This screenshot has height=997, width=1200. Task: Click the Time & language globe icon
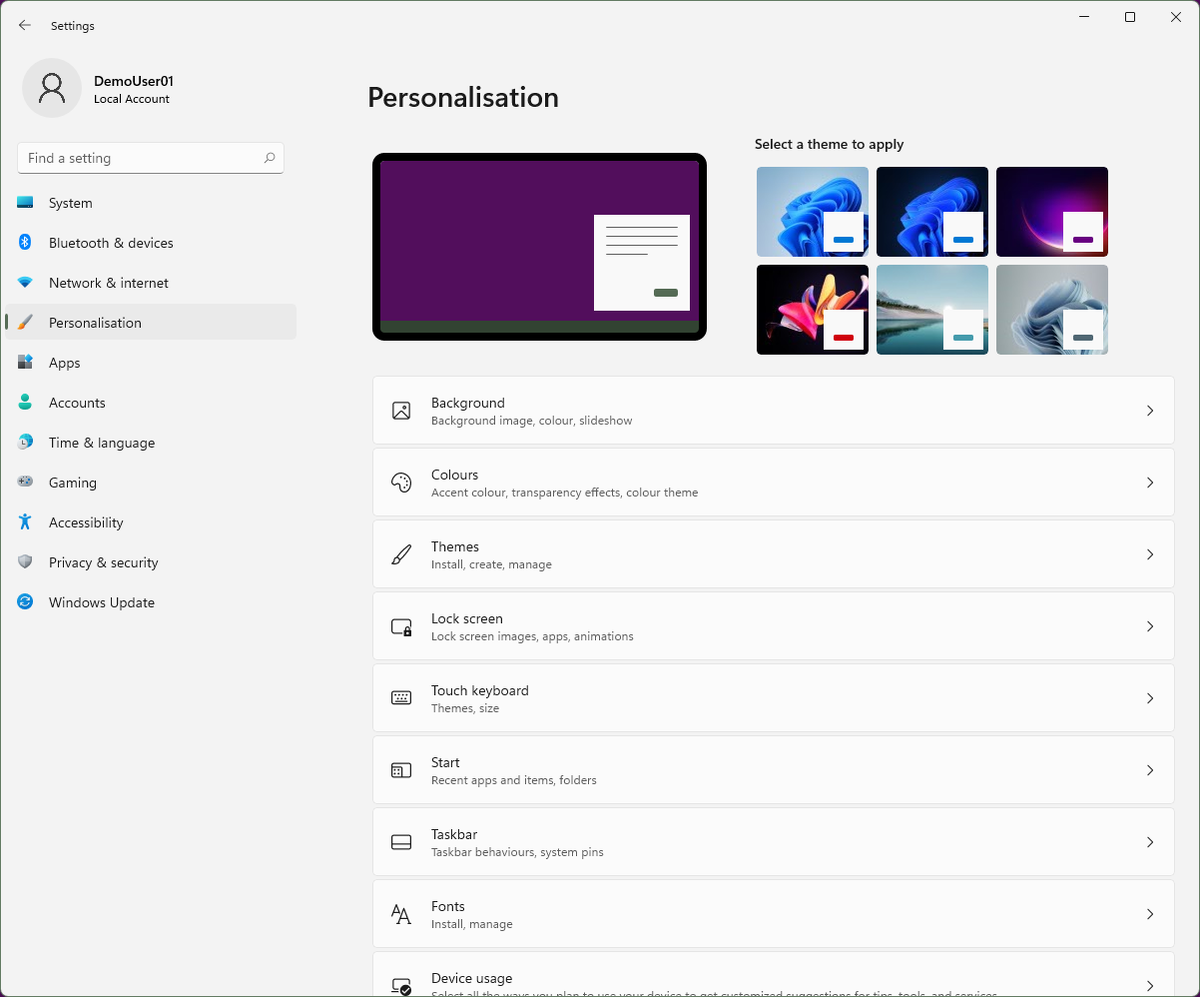(x=25, y=443)
